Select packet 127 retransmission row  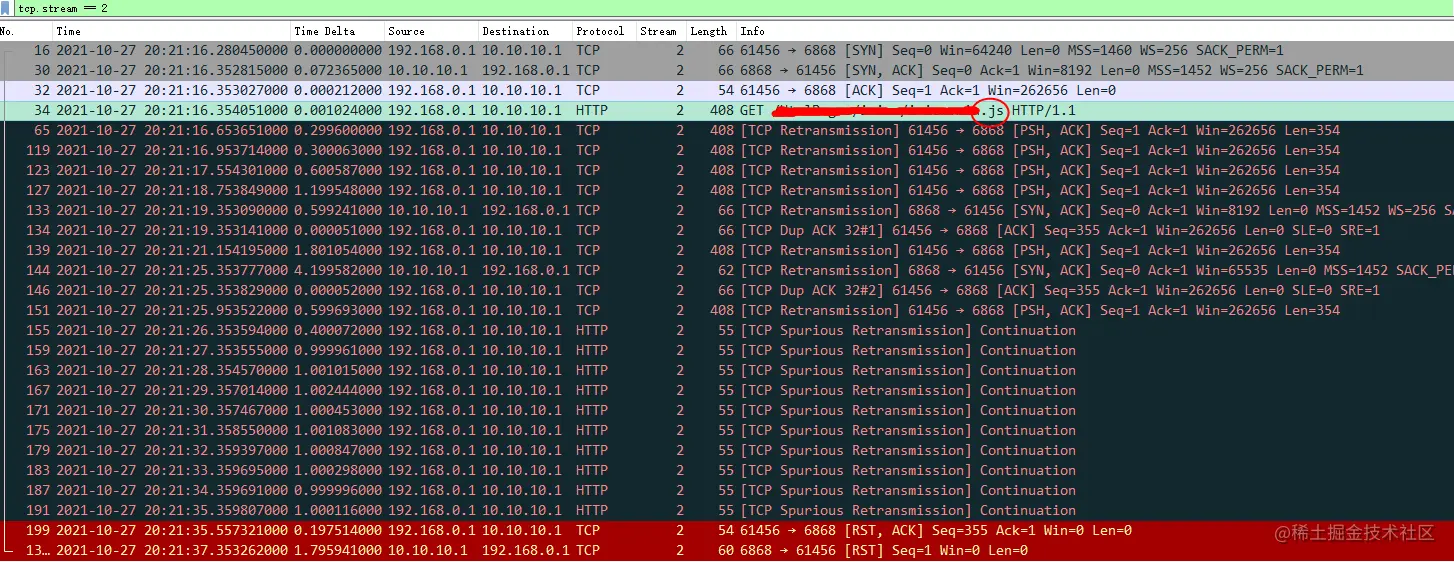pyautogui.click(x=727, y=191)
